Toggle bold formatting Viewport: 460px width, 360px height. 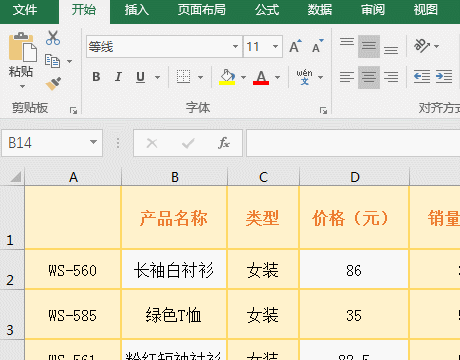pos(96,77)
